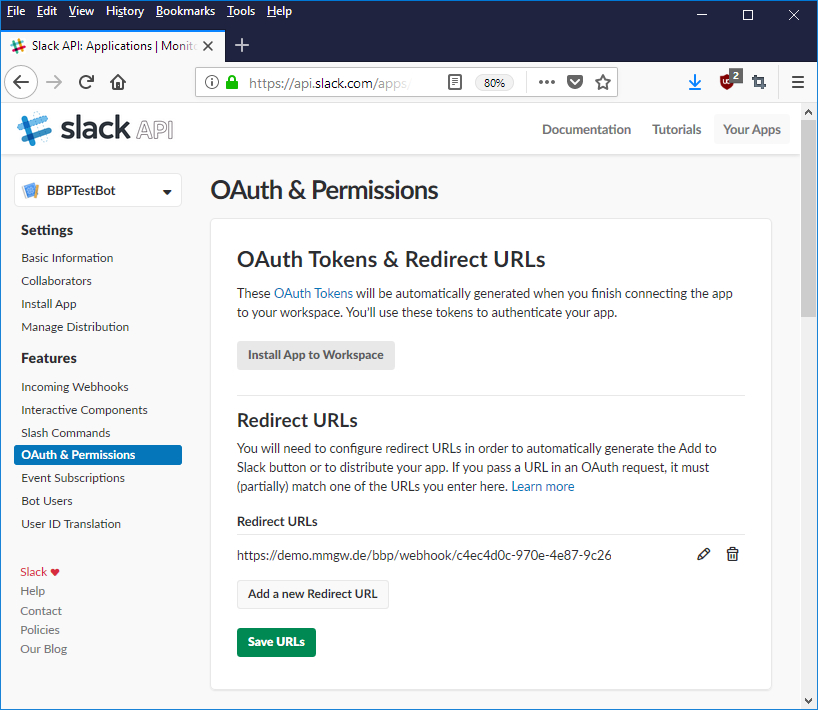This screenshot has width=818, height=710.
Task: Edit the demo.mmgw.de redirect URL
Action: click(703, 554)
